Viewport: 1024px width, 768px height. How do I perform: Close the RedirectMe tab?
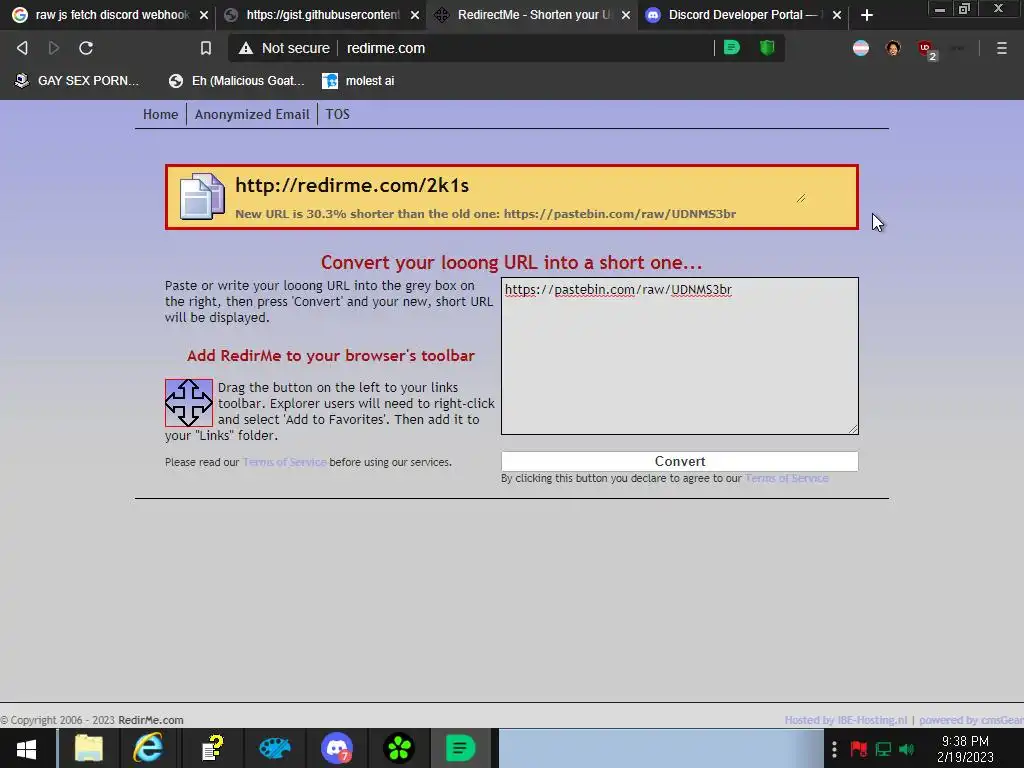(x=626, y=15)
